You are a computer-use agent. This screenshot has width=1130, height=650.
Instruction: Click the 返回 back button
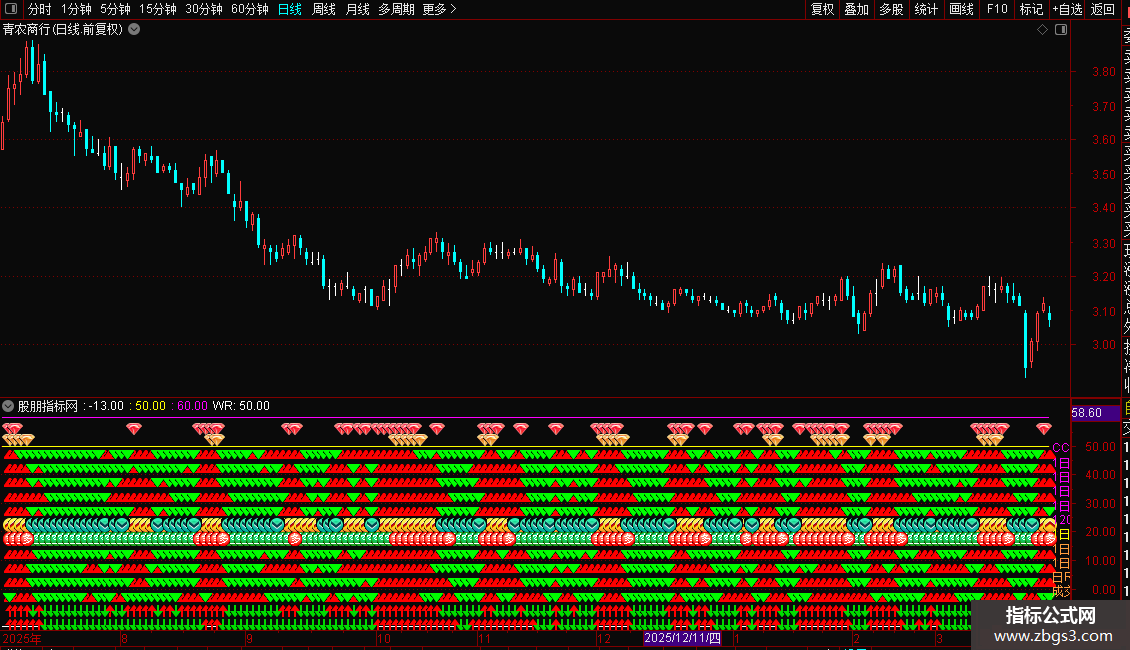[x=1103, y=9]
